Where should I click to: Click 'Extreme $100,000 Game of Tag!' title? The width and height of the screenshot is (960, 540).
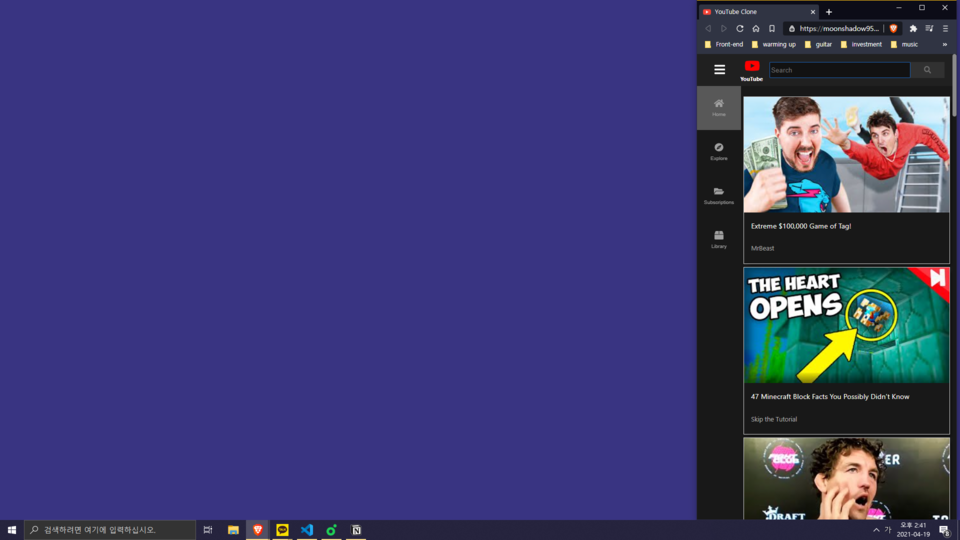point(801,226)
